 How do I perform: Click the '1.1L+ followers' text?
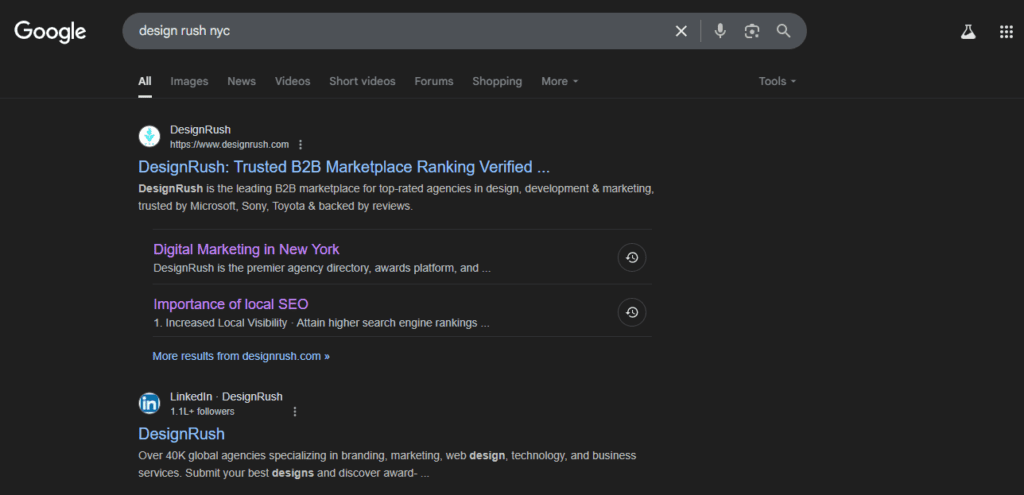(202, 411)
